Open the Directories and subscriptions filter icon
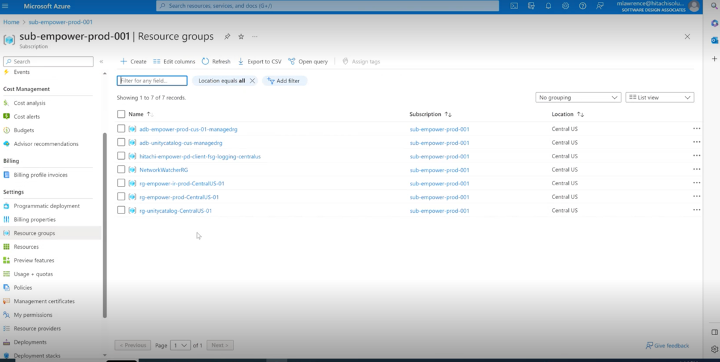This screenshot has width=720, height=362. click(531, 6)
